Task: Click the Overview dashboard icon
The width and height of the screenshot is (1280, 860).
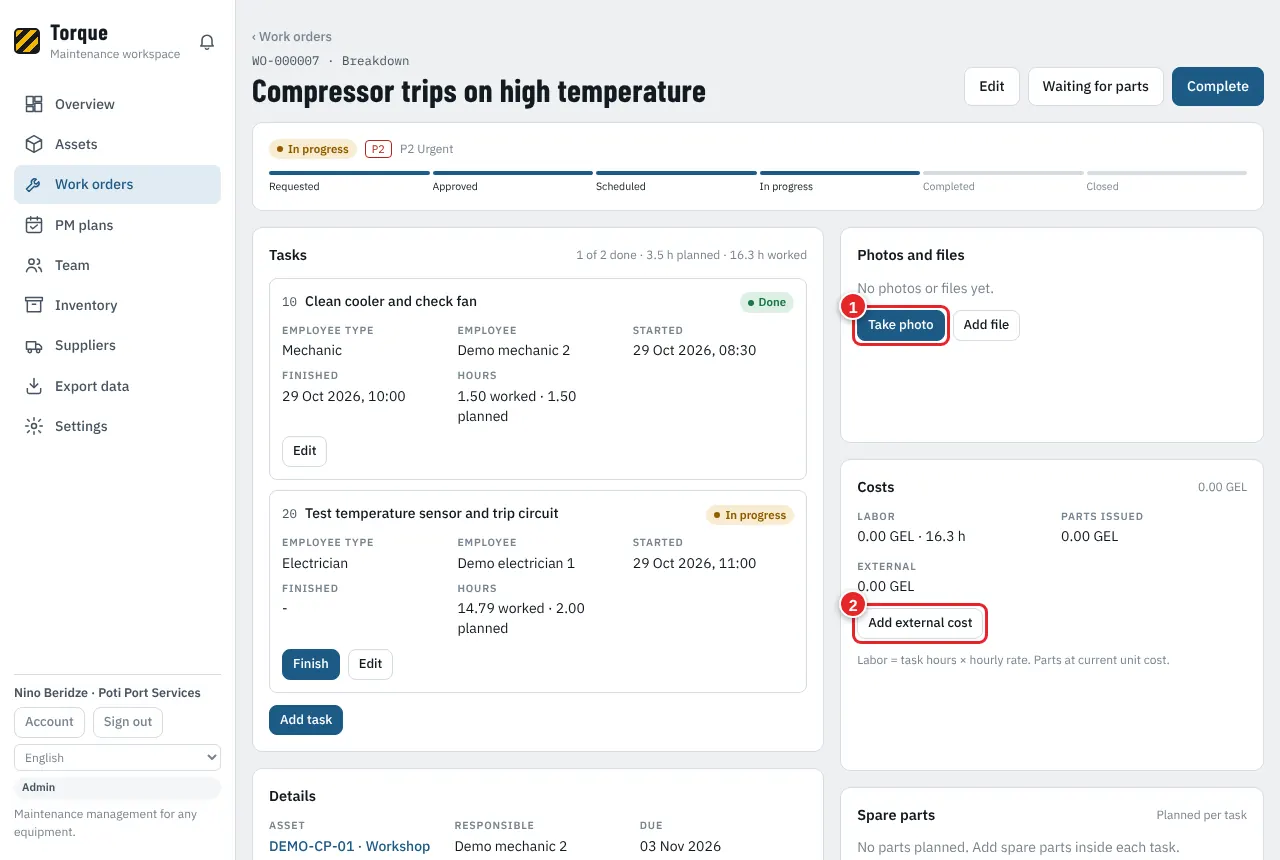Action: (x=34, y=104)
